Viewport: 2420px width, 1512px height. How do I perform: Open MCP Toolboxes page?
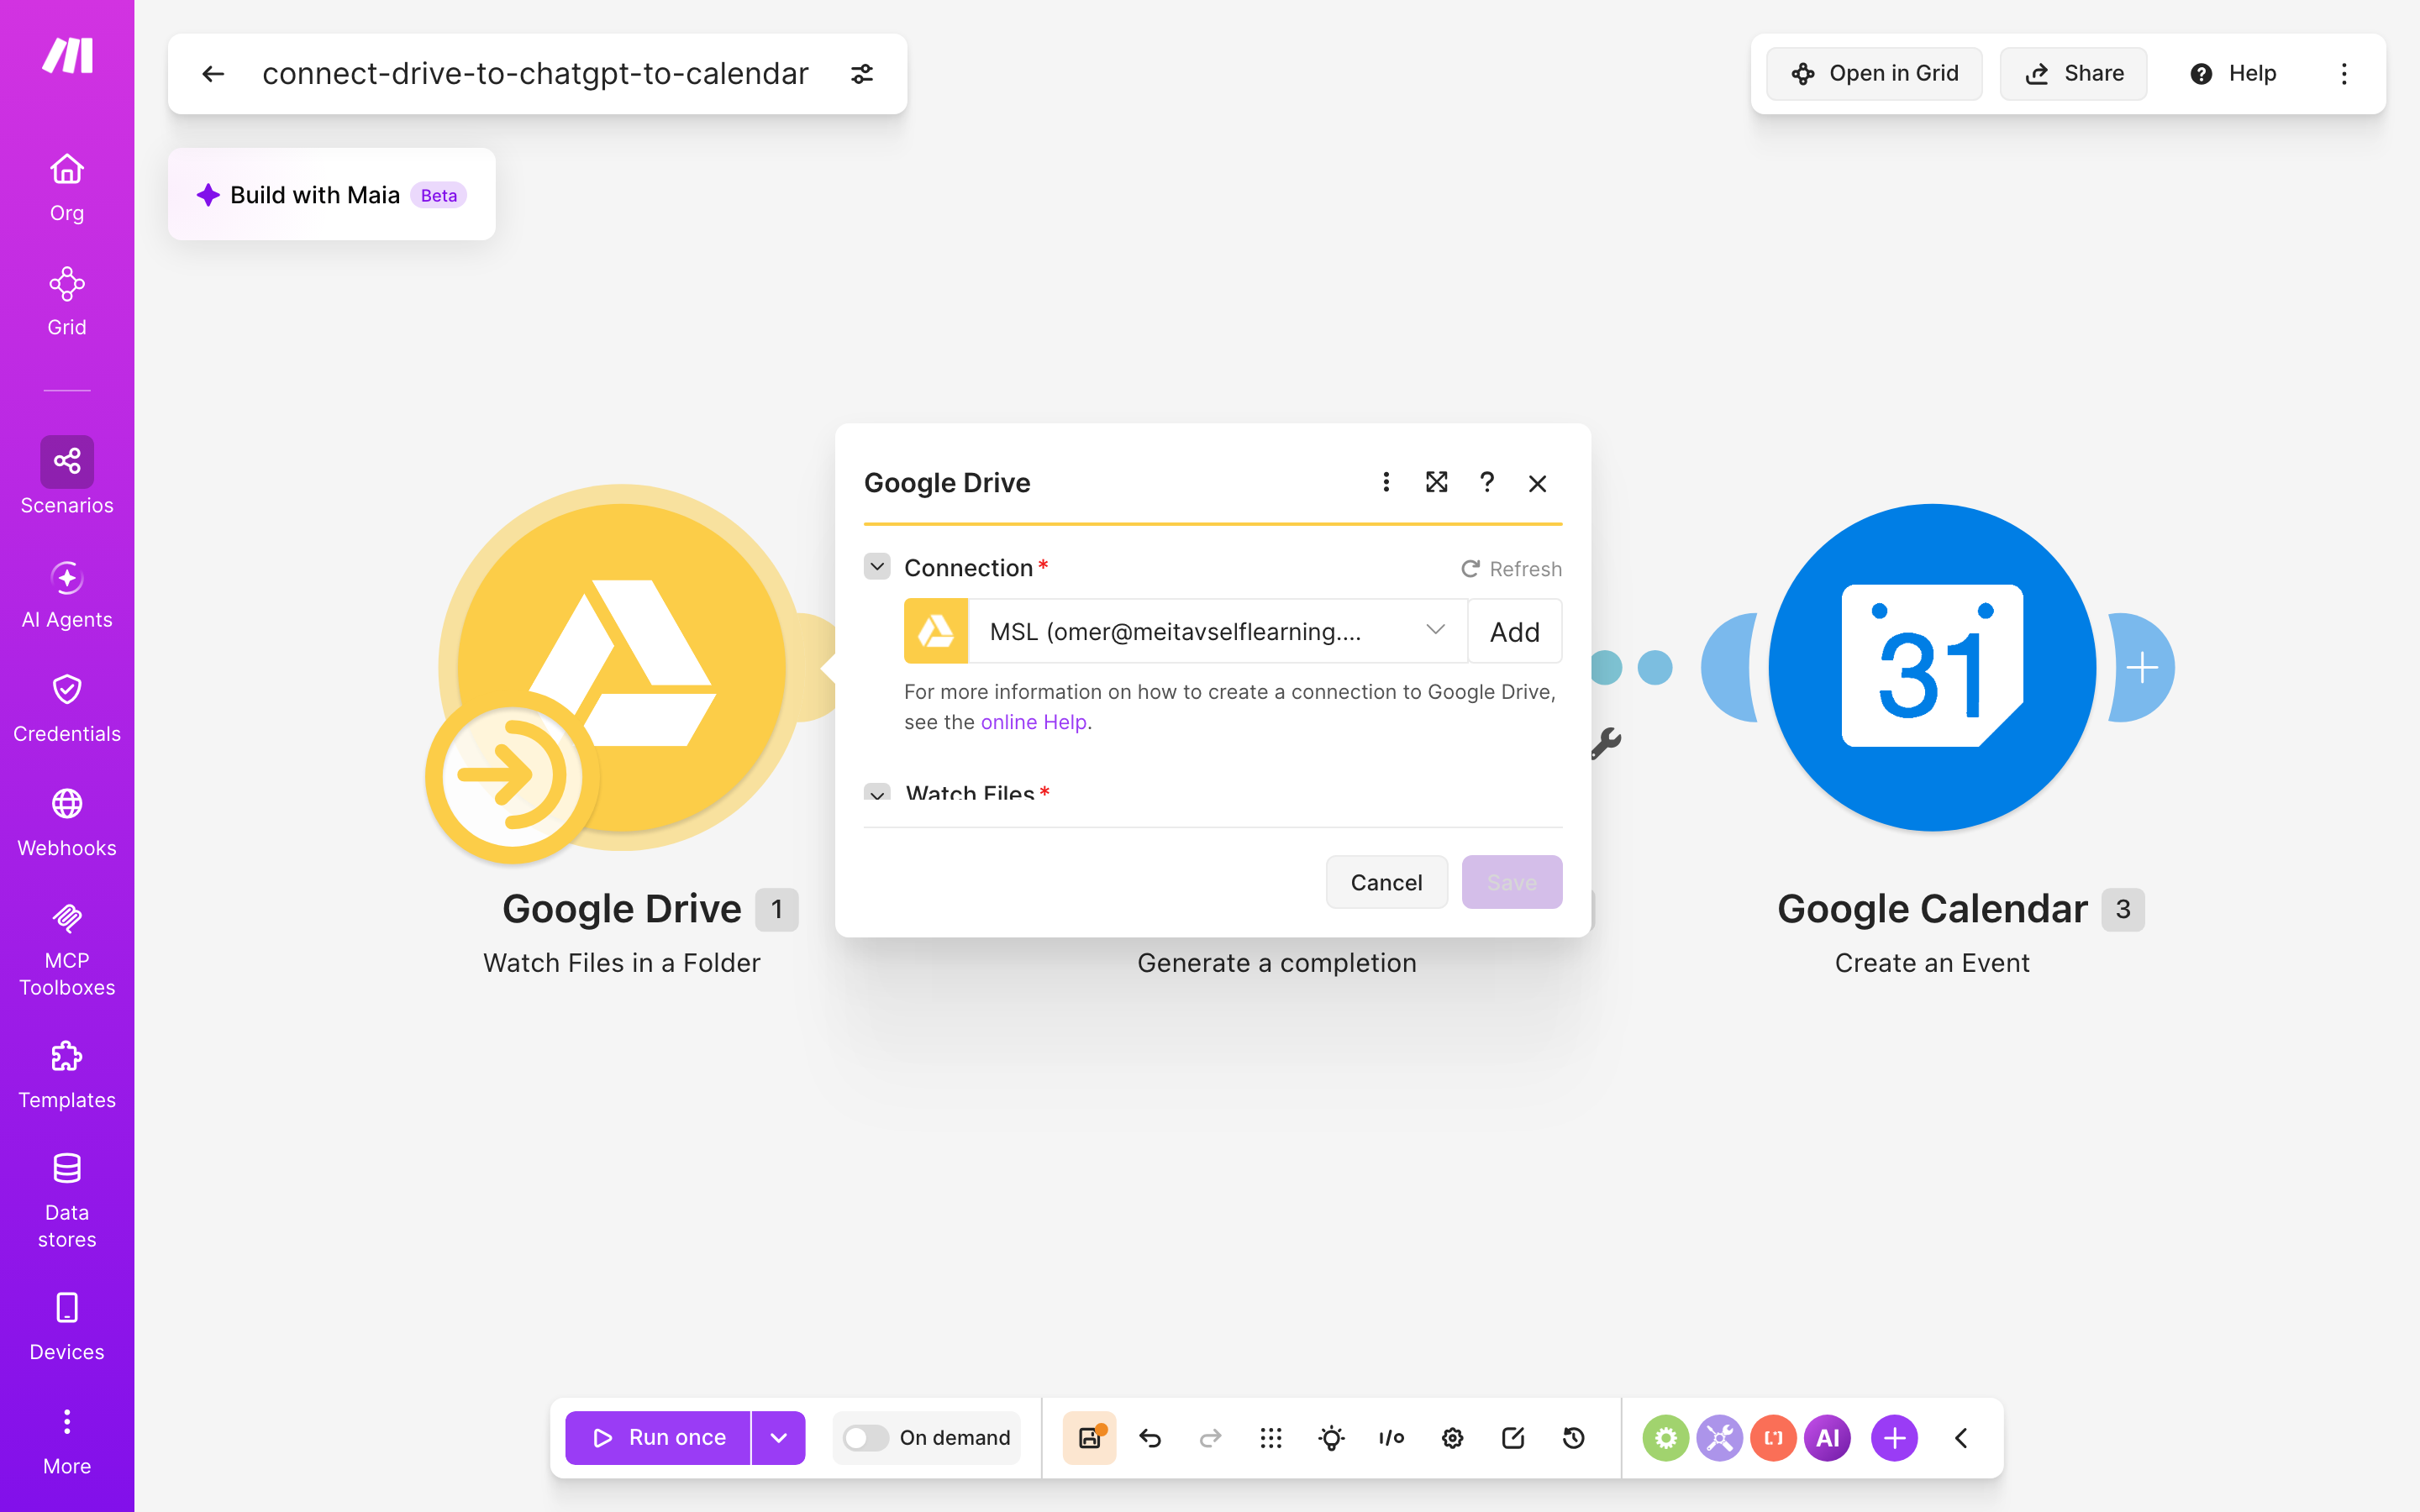(67, 949)
